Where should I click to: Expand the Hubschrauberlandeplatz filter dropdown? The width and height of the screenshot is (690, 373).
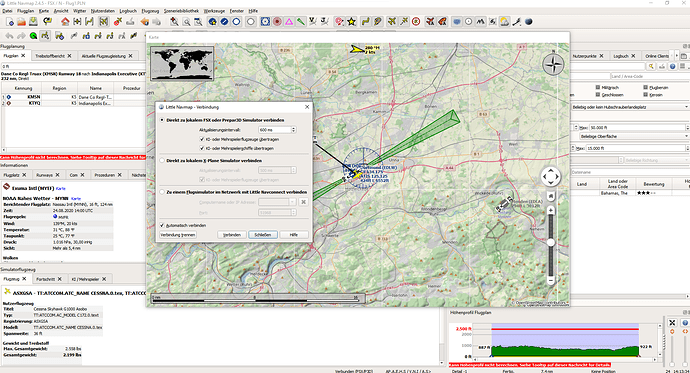[x=629, y=107]
